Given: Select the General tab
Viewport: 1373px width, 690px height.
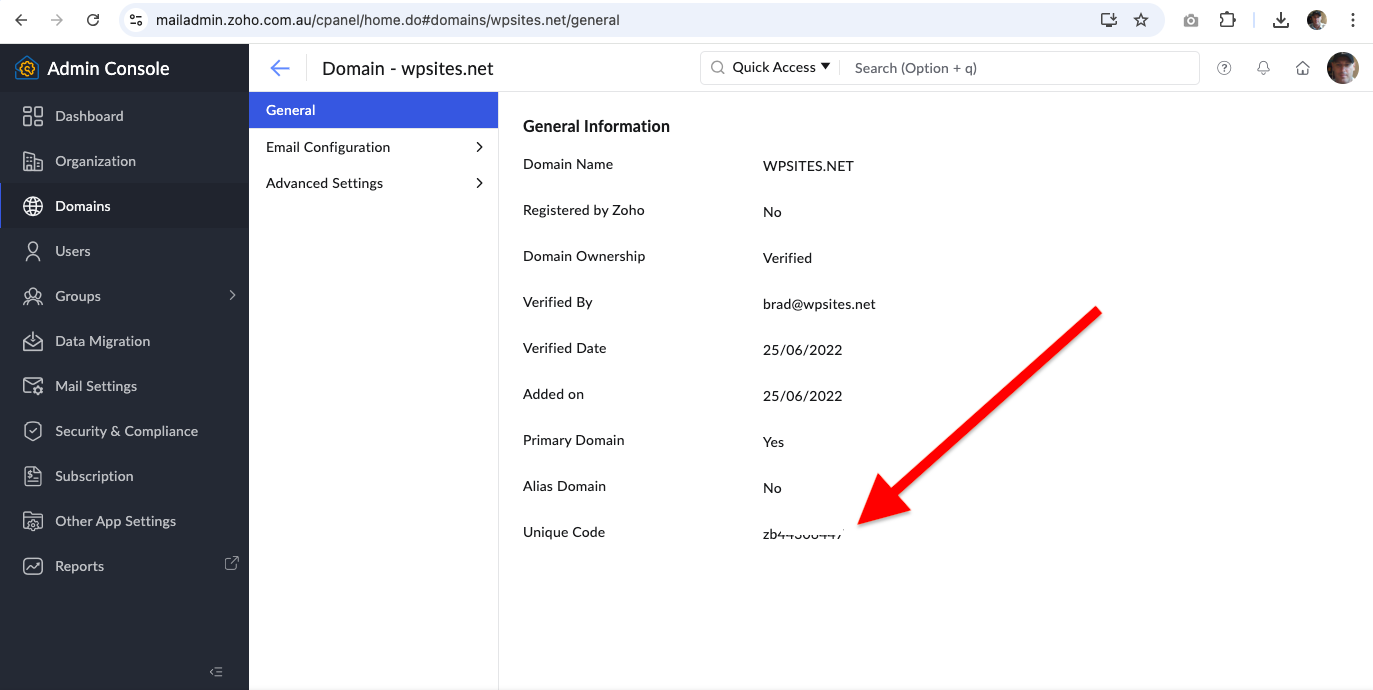Looking at the screenshot, I should 373,110.
